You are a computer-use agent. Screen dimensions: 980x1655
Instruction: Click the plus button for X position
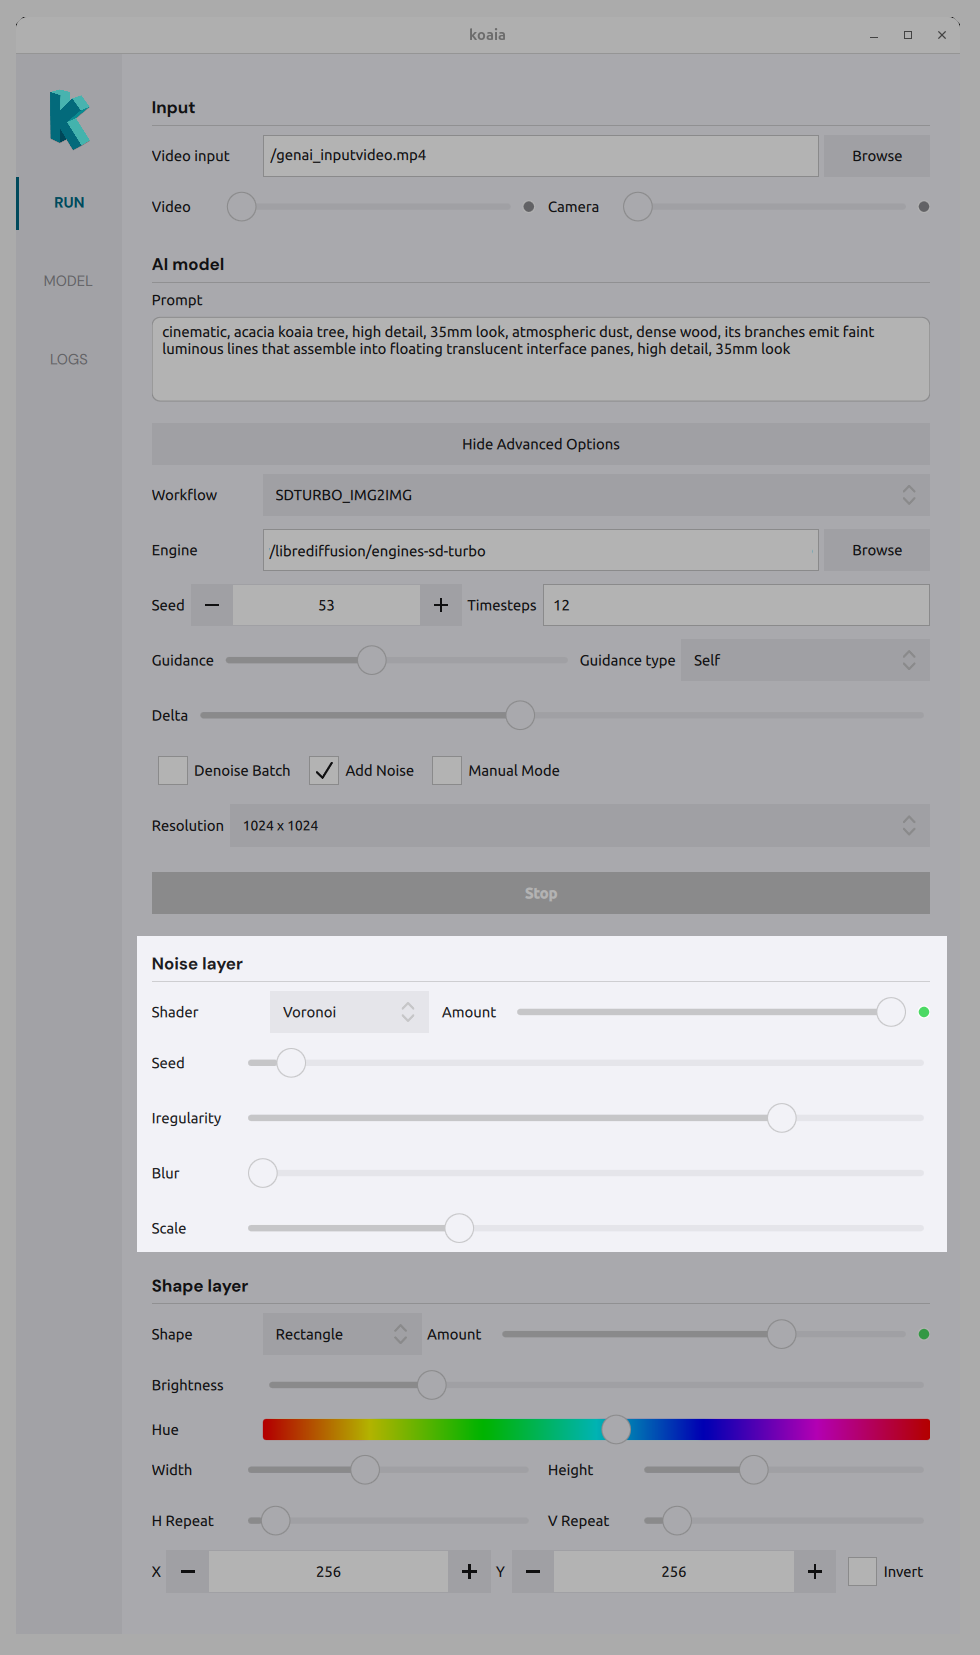click(469, 1571)
